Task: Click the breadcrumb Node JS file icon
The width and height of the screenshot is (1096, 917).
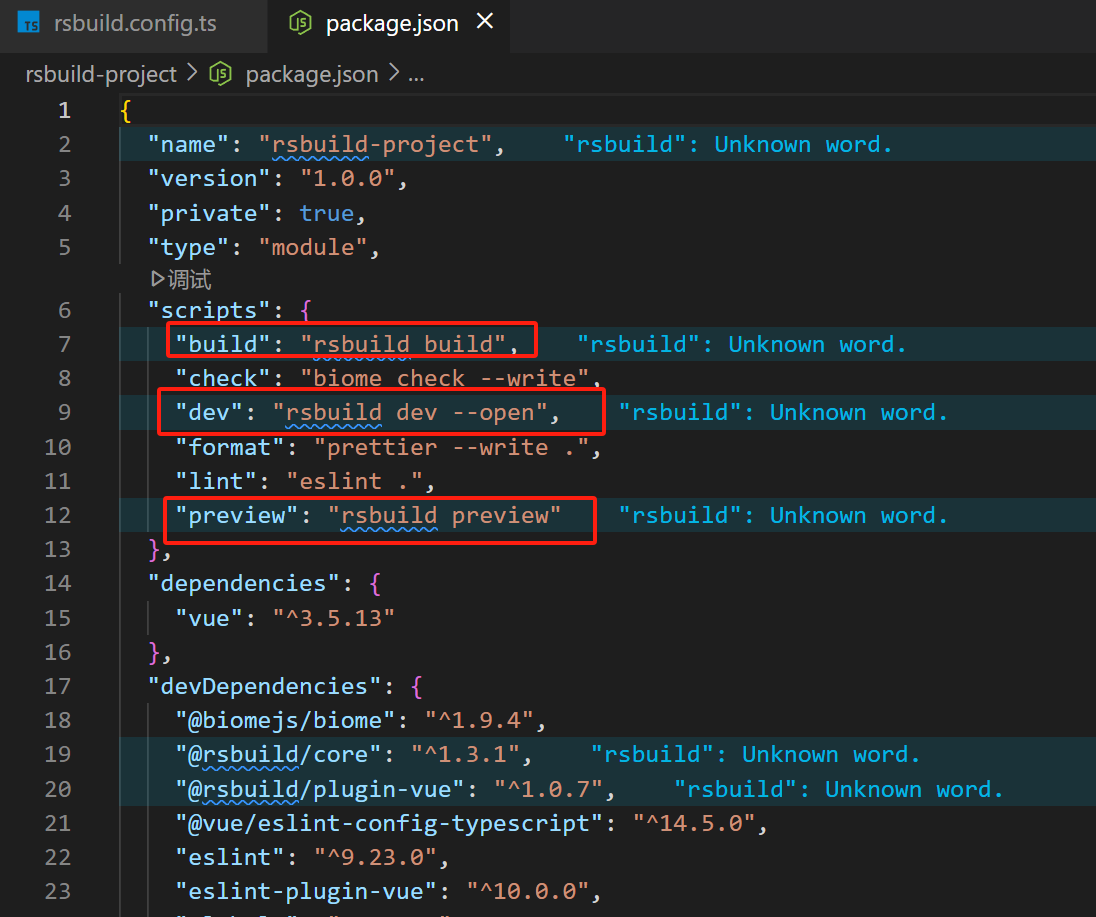Action: point(220,73)
